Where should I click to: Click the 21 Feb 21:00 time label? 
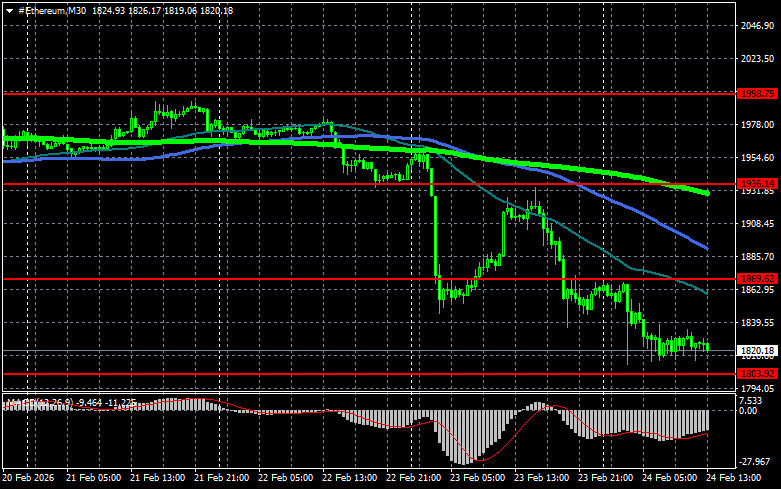221,478
